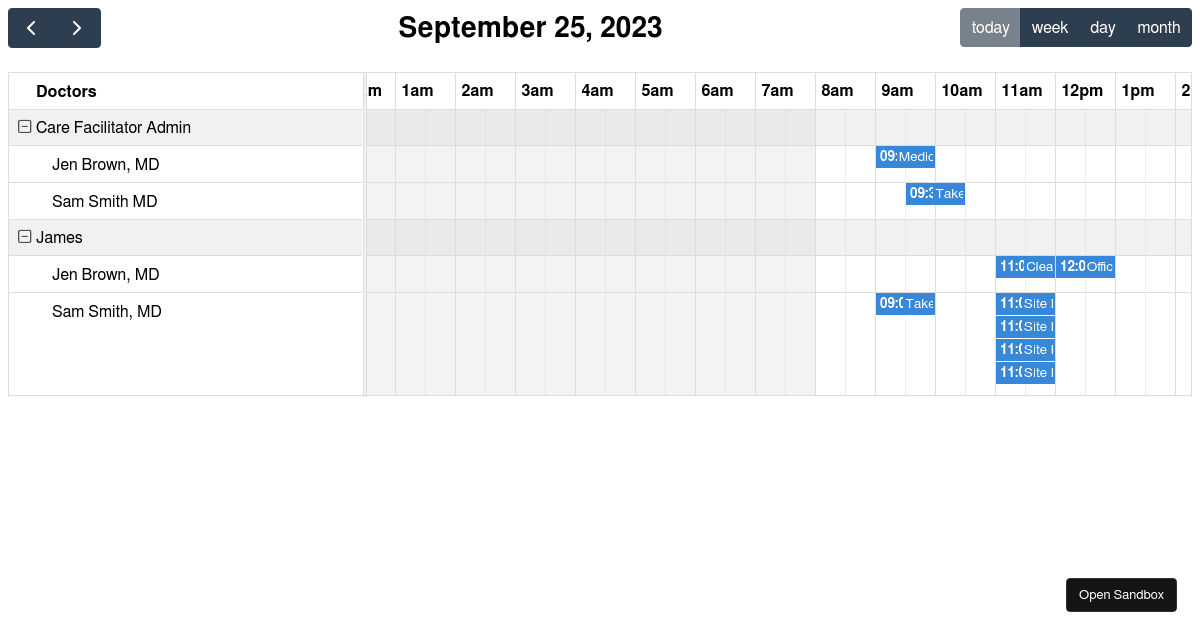Switch to week view
The width and height of the screenshot is (1200, 630).
pyautogui.click(x=1049, y=27)
